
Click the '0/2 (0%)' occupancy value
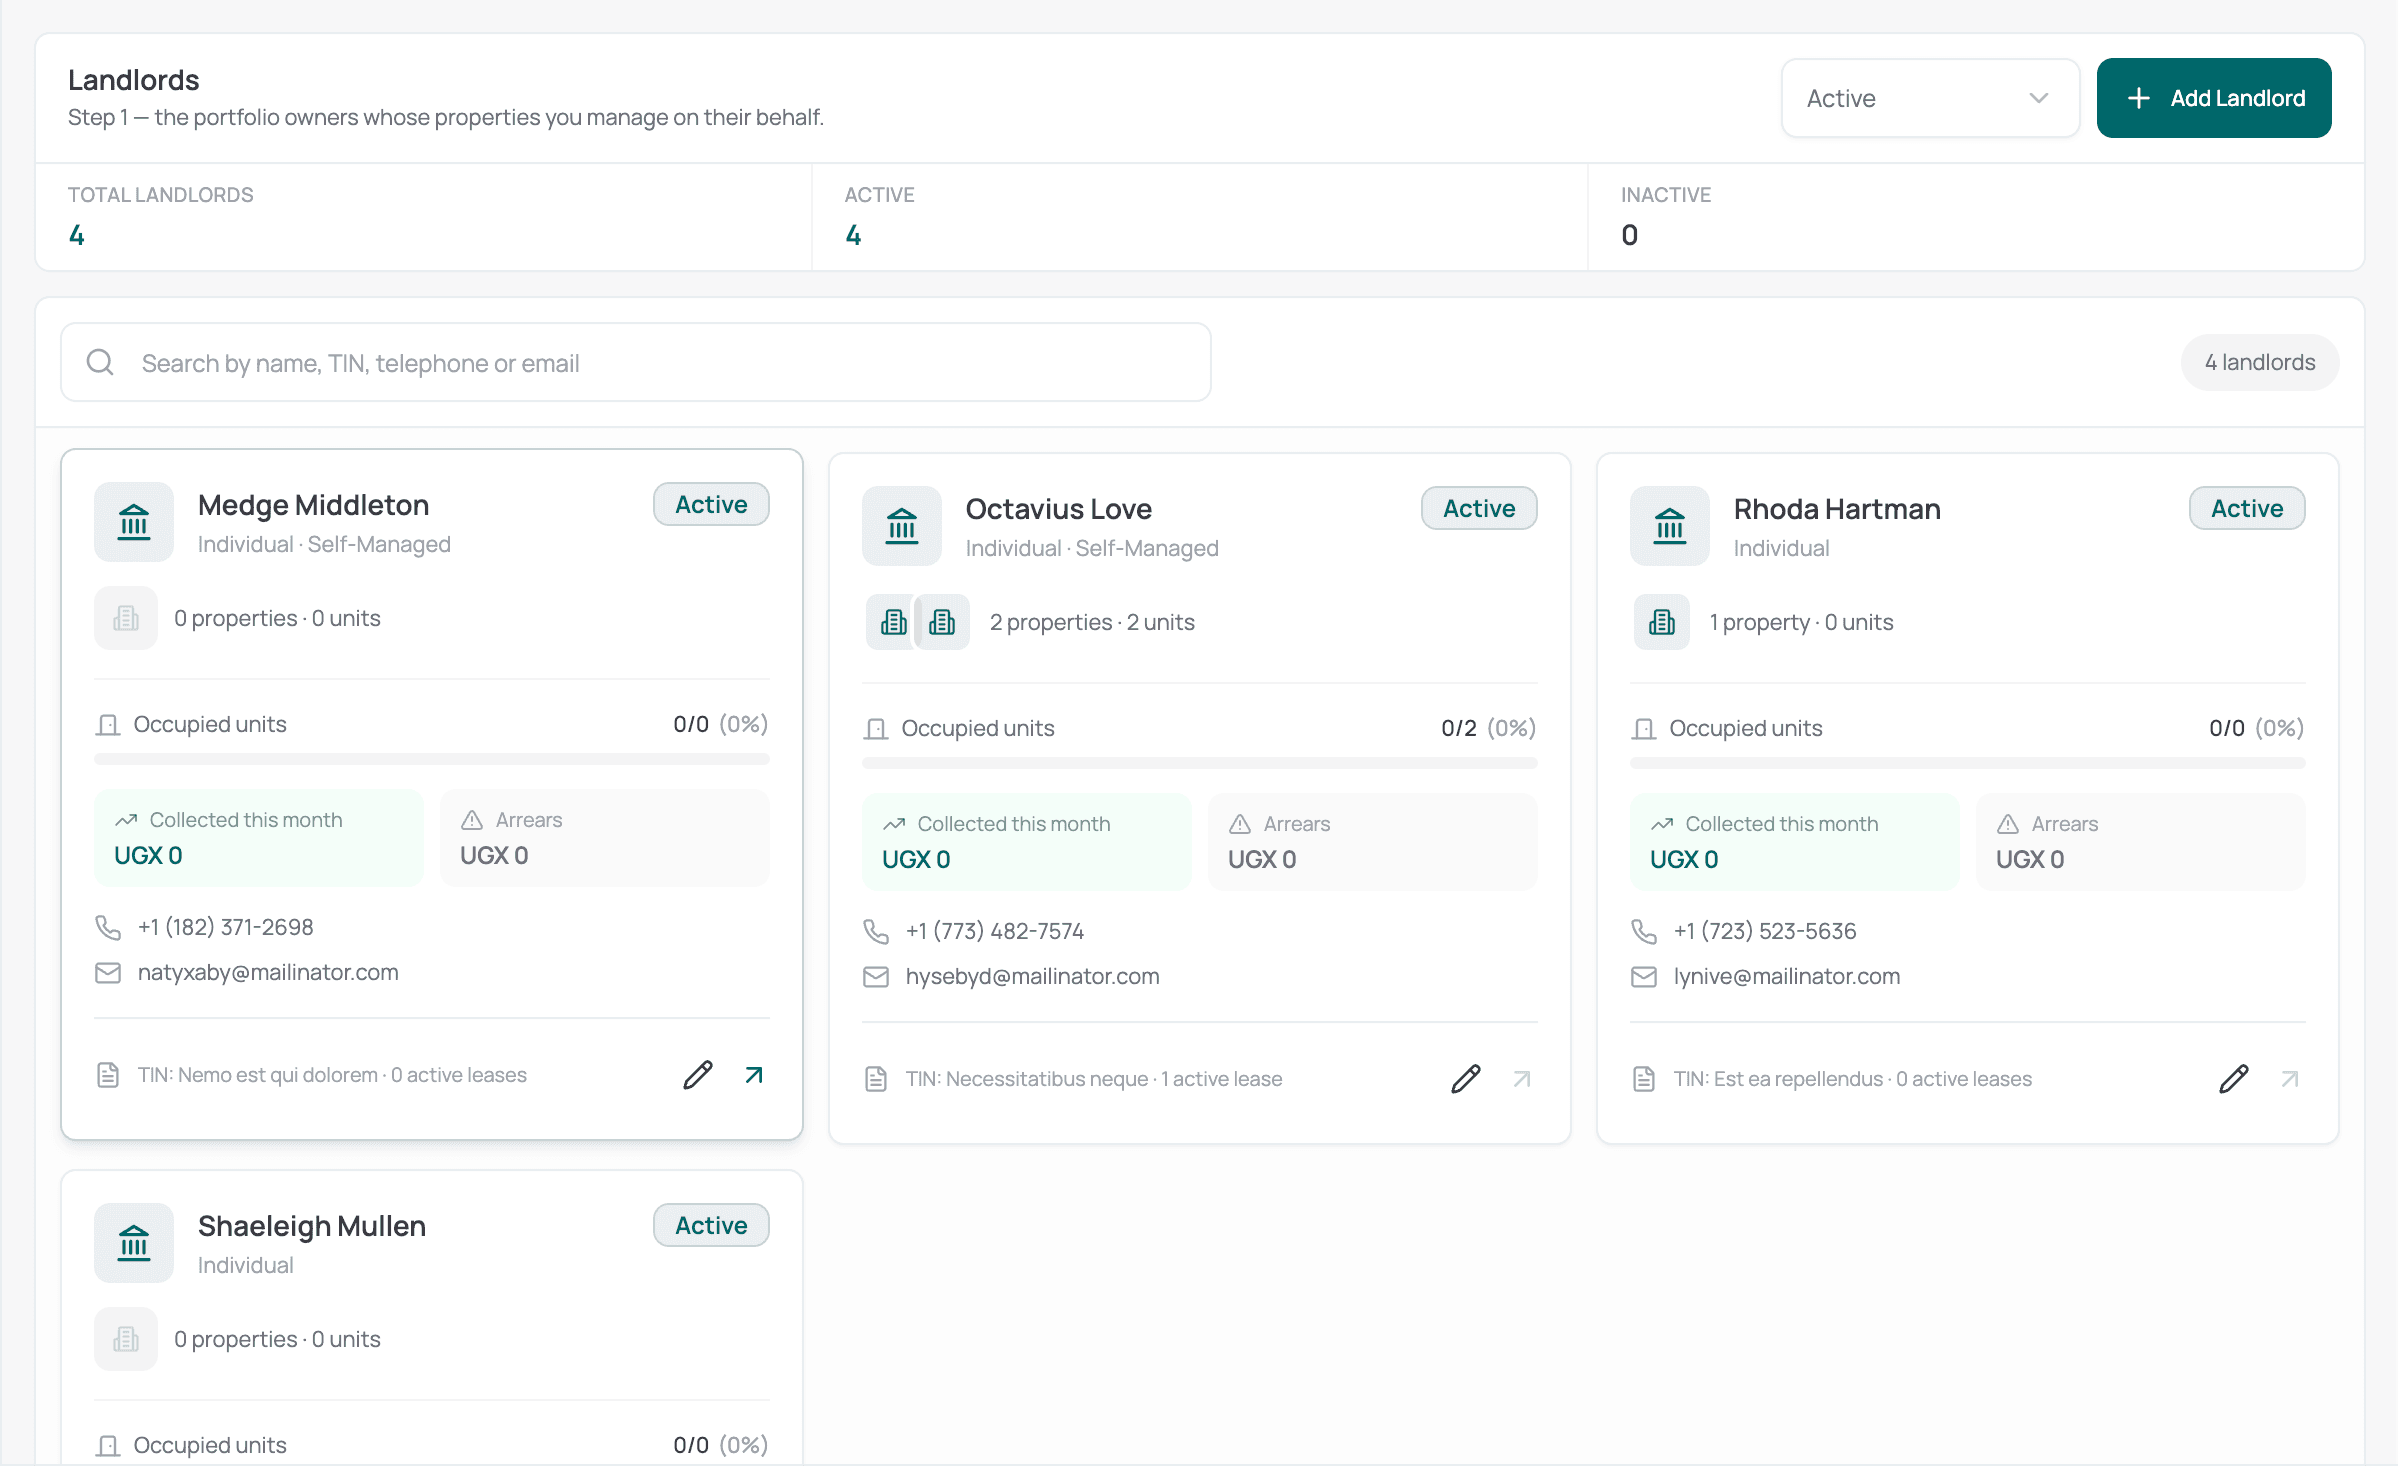pos(1488,728)
